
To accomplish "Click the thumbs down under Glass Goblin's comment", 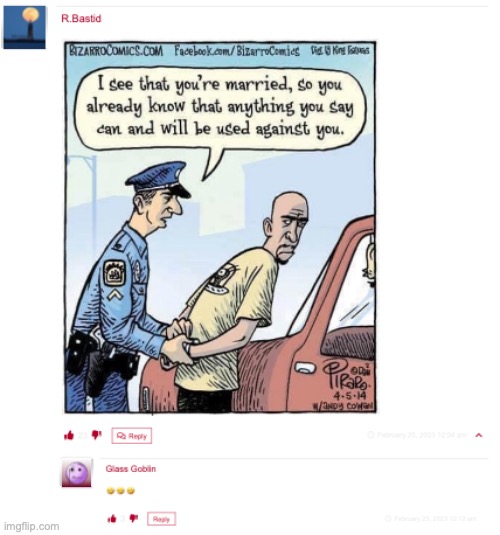I will [133, 518].
